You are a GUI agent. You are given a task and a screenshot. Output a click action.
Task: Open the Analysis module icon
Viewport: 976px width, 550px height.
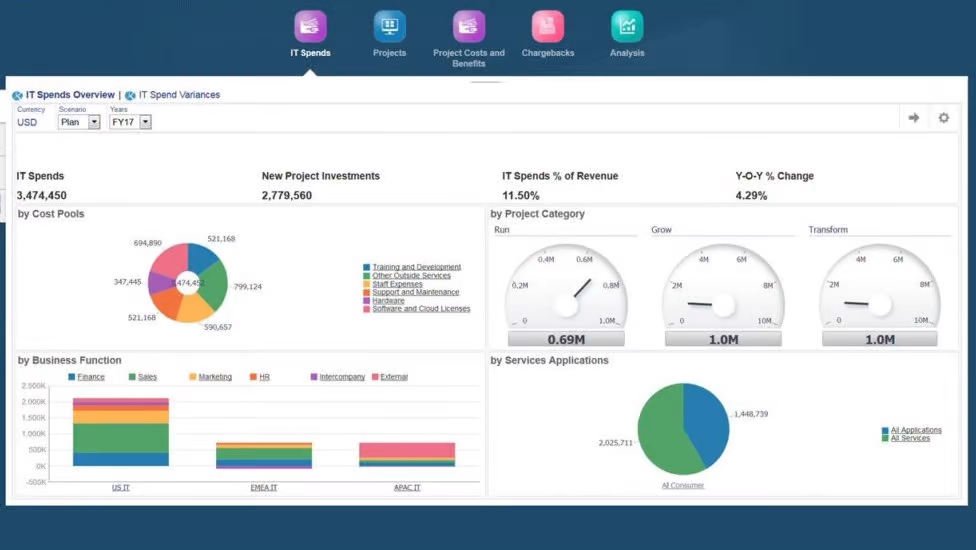click(627, 27)
